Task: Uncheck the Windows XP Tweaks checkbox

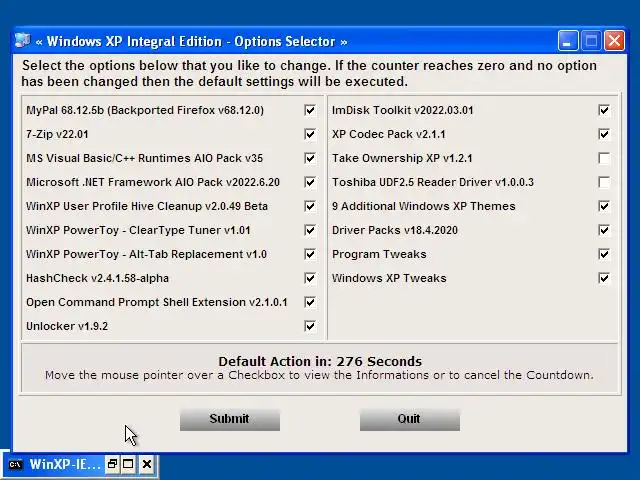Action: pos(604,278)
